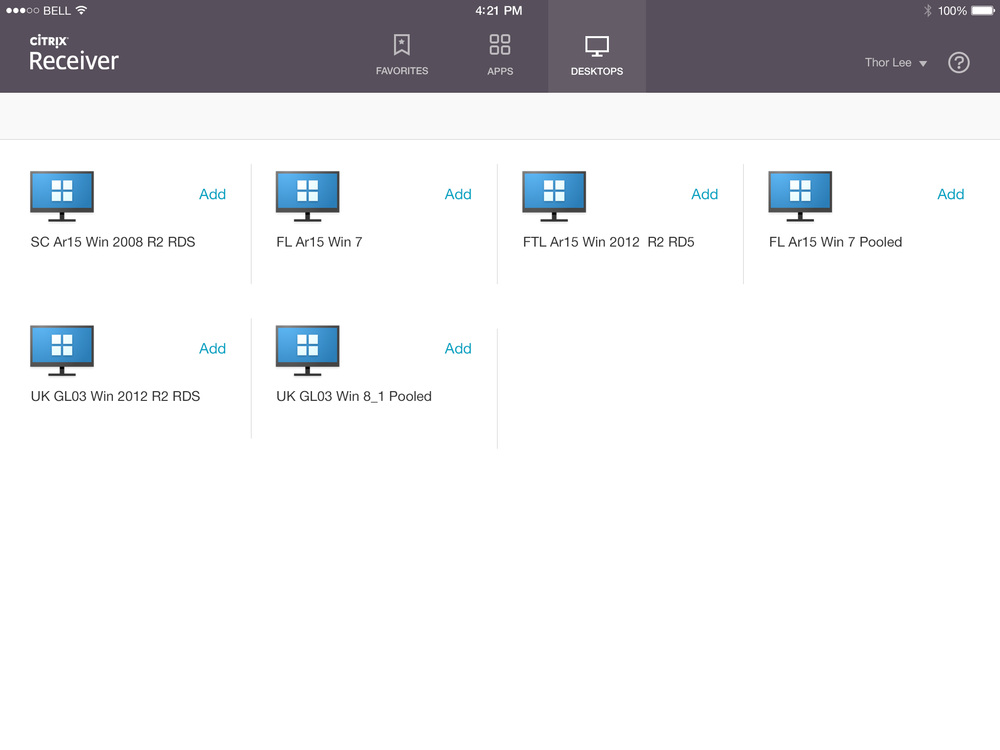Add the UK GL03 Win 8_1 Pooled desktop
The width and height of the screenshot is (1000, 750).
458,348
